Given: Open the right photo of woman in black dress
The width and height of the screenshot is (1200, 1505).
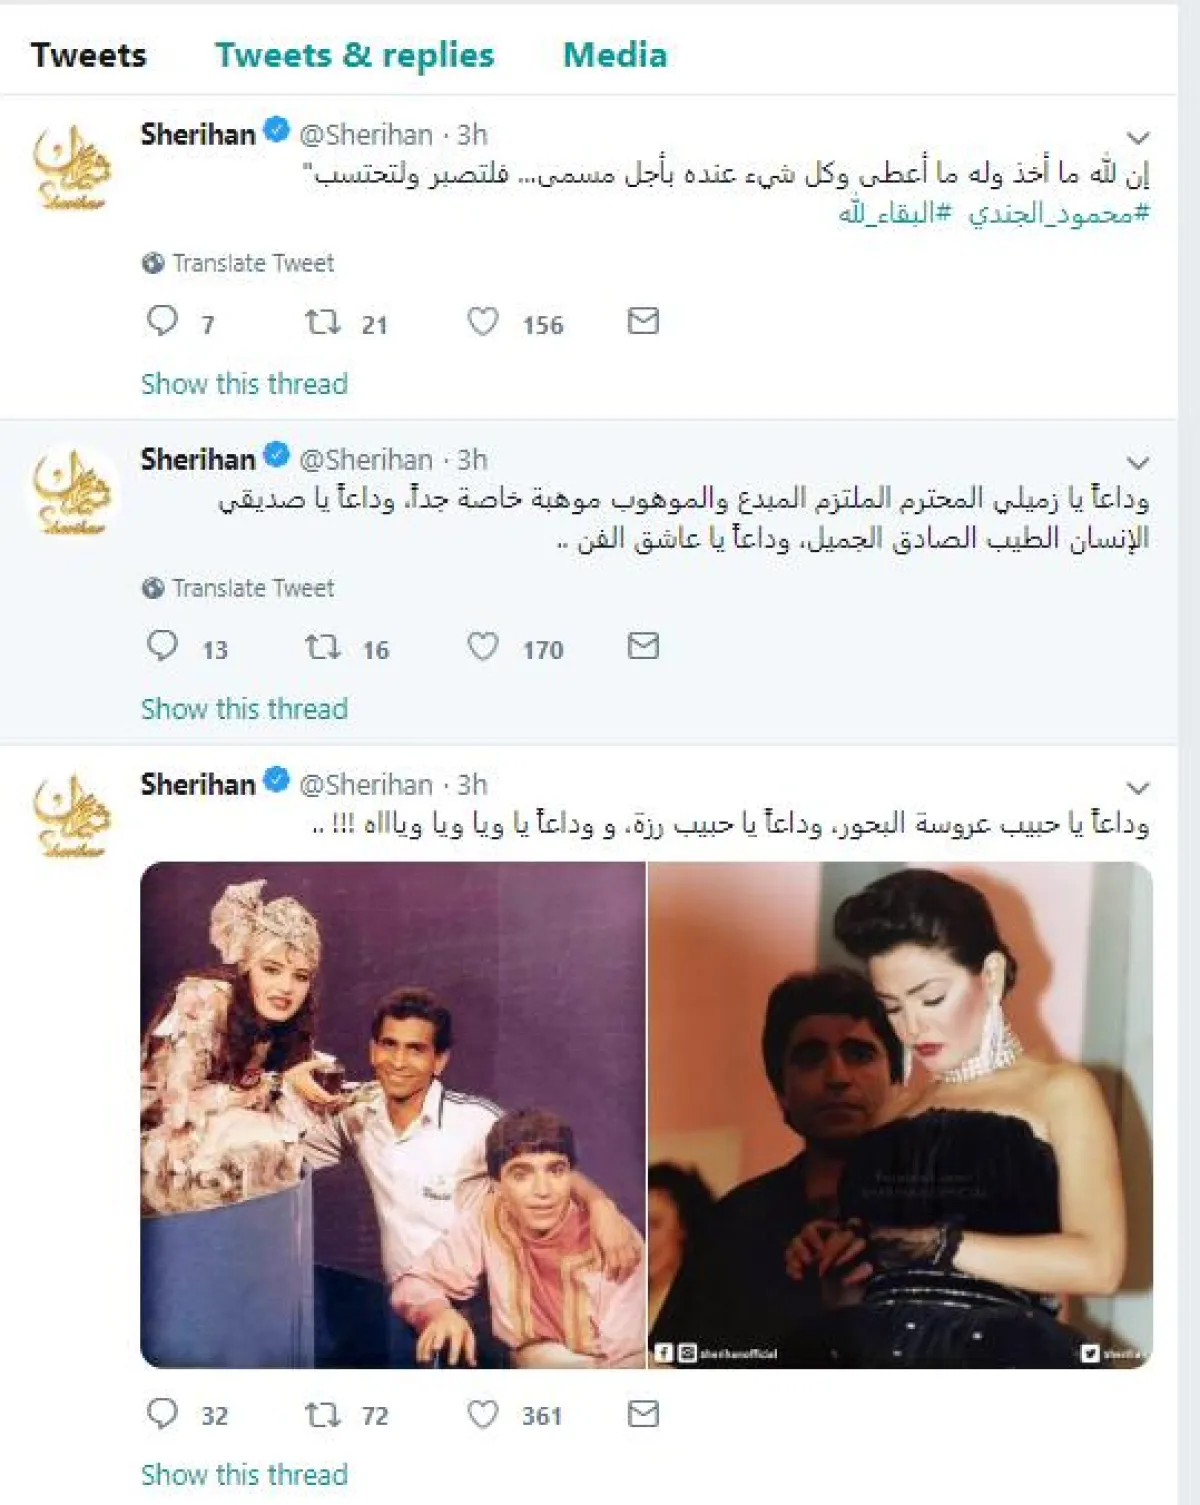Looking at the screenshot, I should (x=900, y=1114).
